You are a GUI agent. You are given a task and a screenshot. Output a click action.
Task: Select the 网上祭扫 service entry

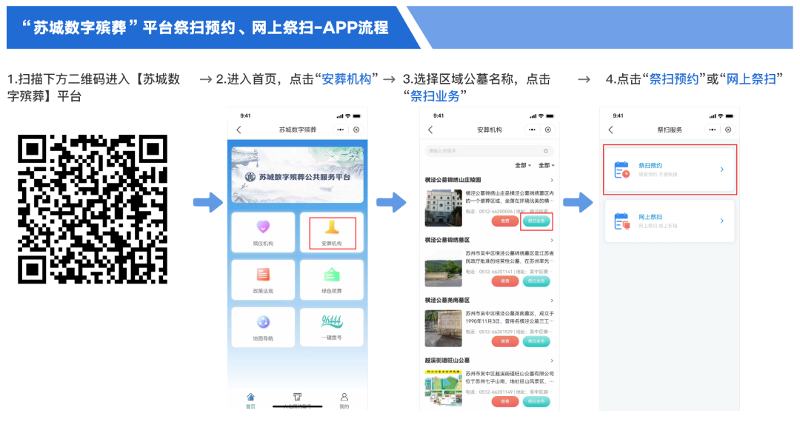pos(670,221)
